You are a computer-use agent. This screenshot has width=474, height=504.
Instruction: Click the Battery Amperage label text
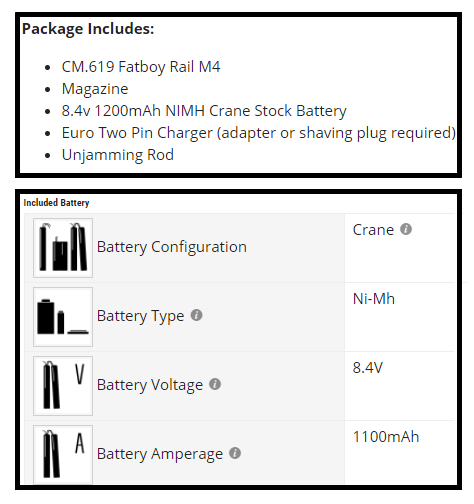point(160,454)
